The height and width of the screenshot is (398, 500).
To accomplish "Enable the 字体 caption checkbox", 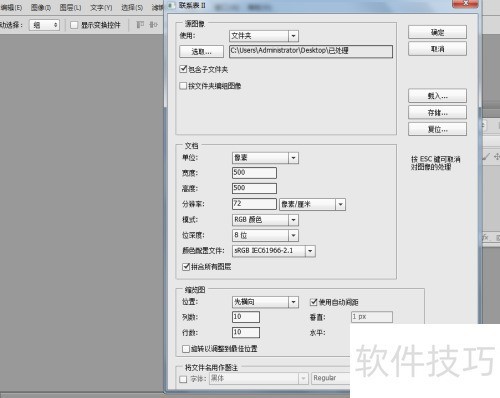I will pyautogui.click(x=183, y=379).
